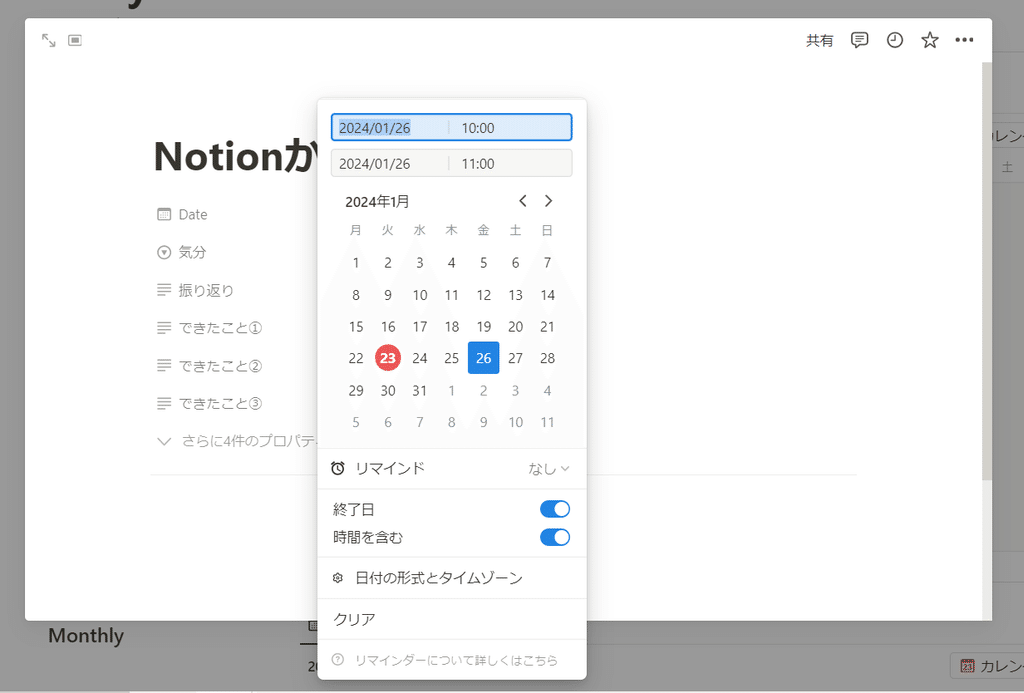The image size is (1024, 693).
Task: Click the help question mark icon
Action: (338, 660)
